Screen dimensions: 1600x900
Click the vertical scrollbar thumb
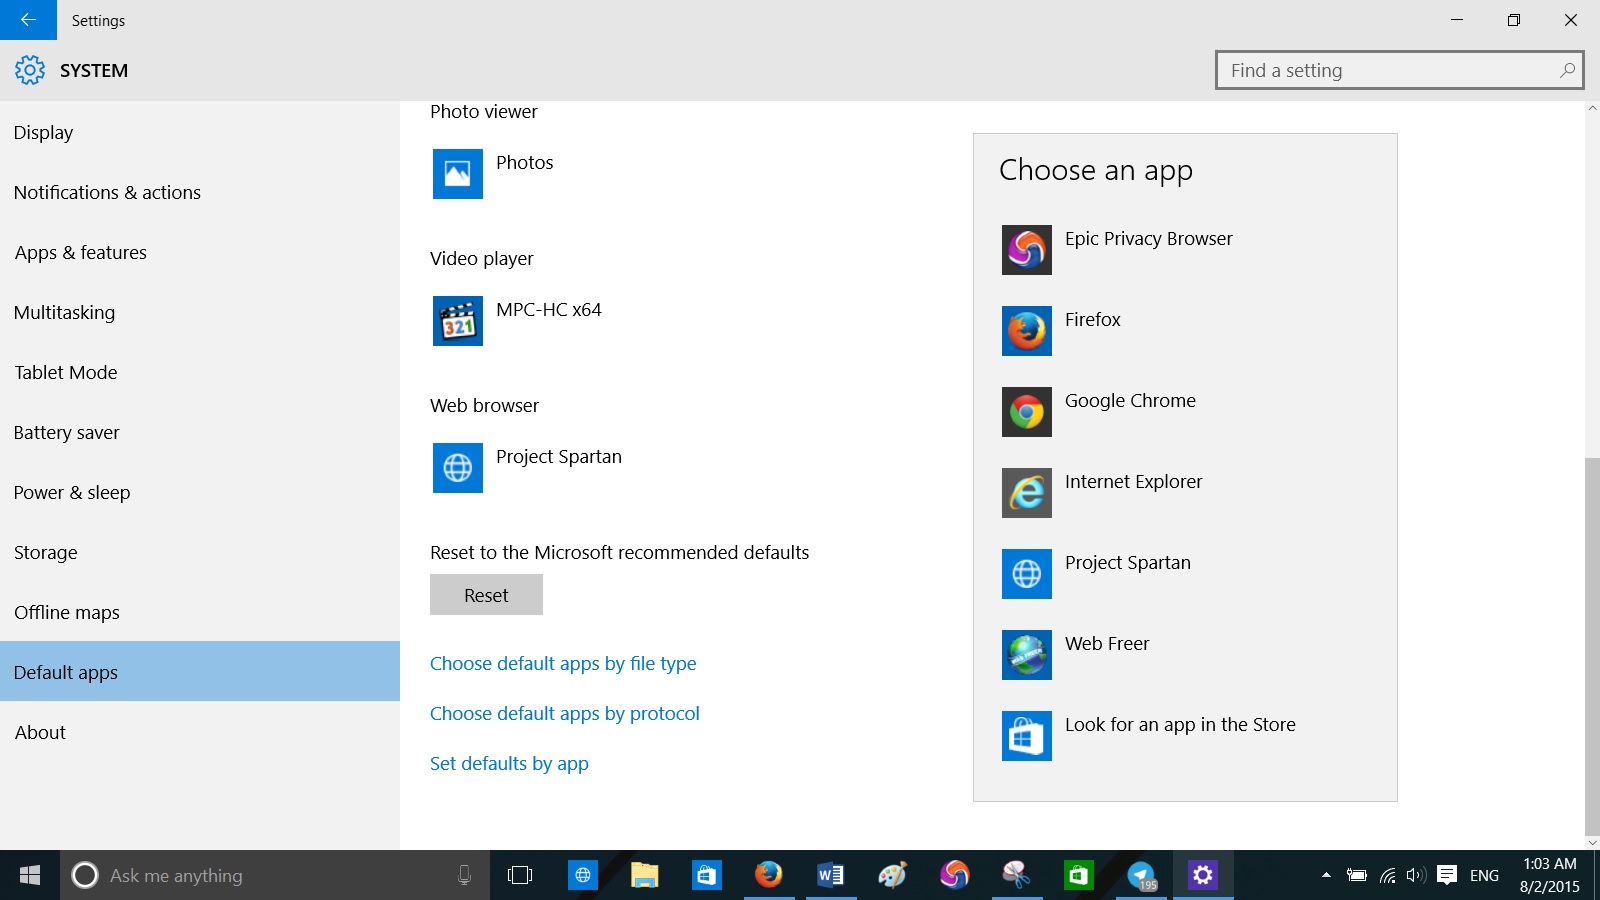click(x=1592, y=645)
